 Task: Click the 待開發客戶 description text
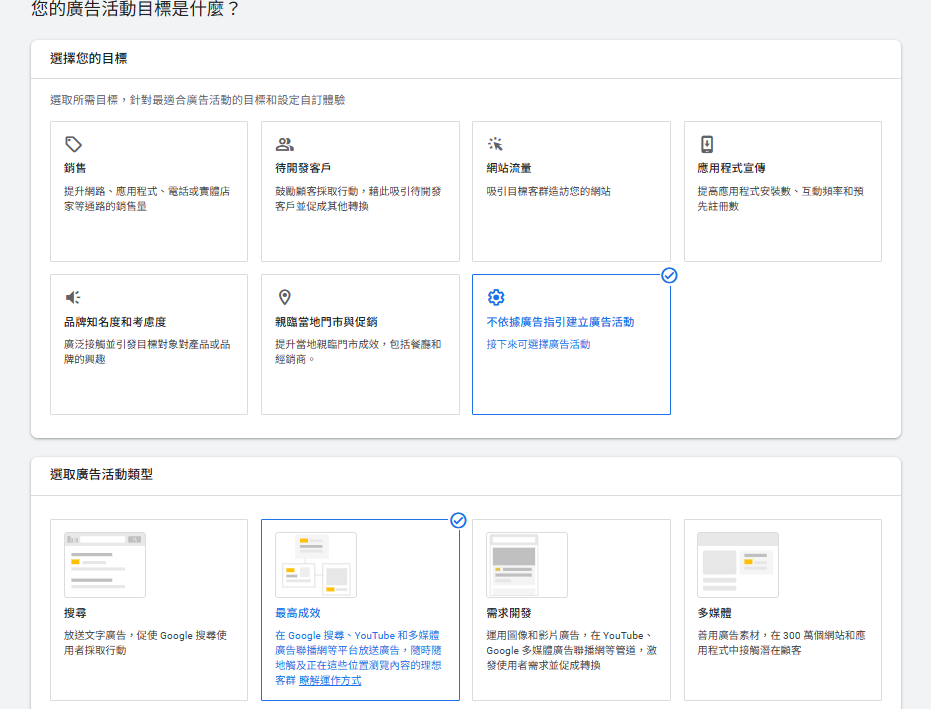pyautogui.click(x=358, y=198)
